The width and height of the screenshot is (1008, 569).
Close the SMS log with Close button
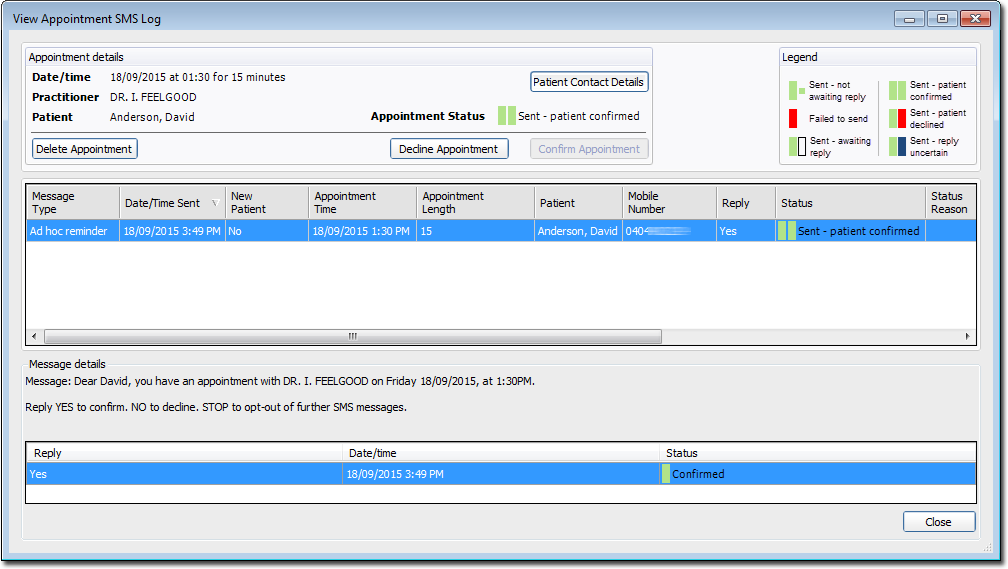938,522
